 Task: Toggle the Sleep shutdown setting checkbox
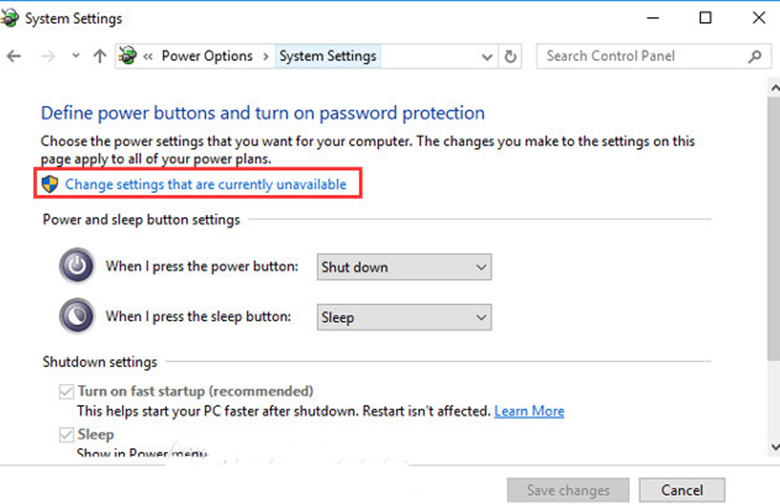[x=67, y=435]
